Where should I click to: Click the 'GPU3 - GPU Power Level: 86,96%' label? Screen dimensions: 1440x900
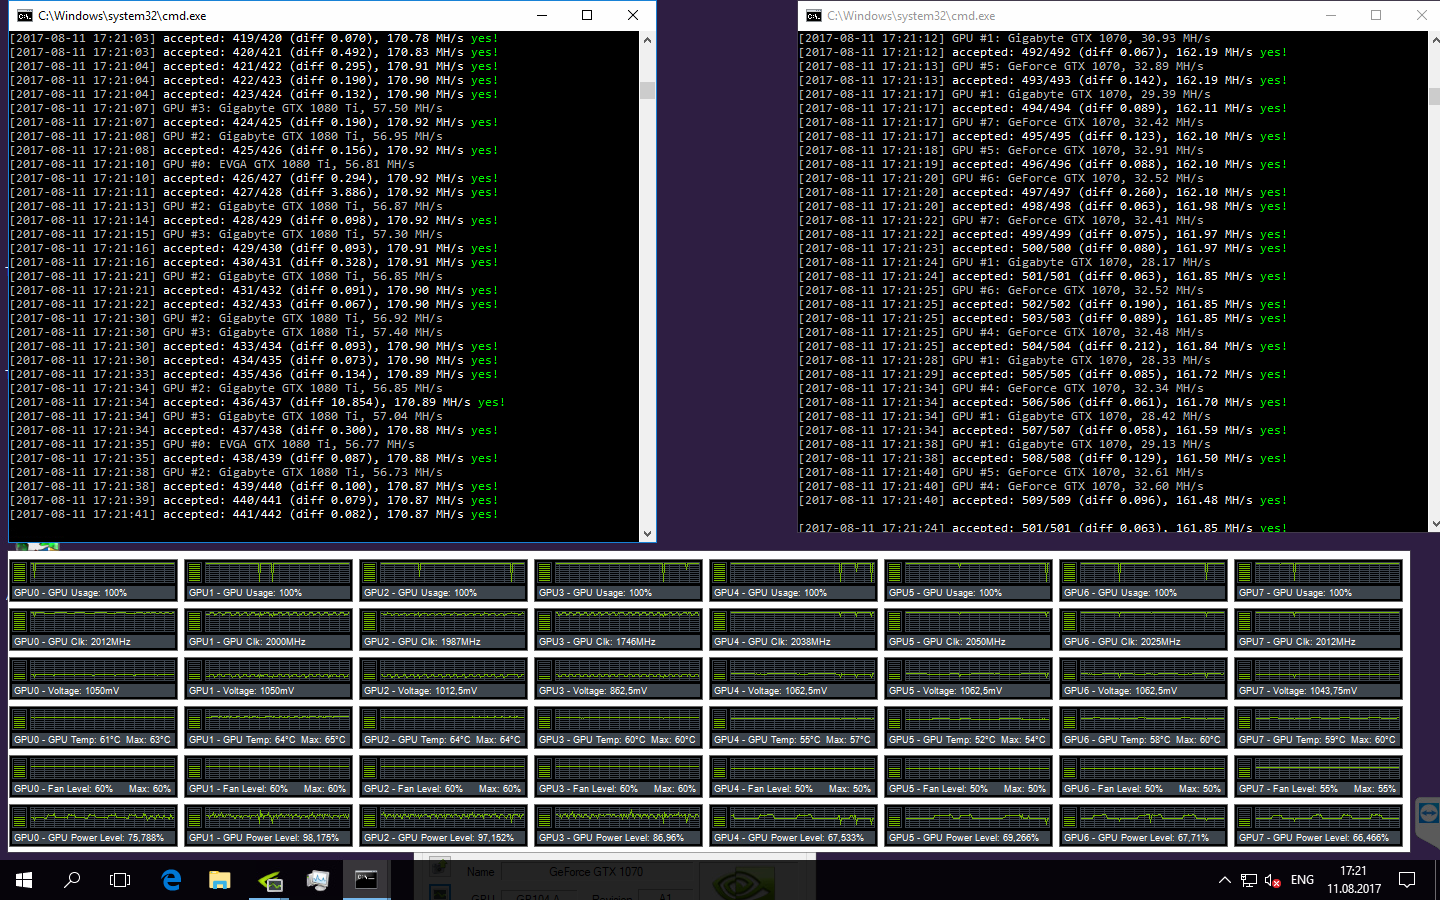(x=612, y=838)
